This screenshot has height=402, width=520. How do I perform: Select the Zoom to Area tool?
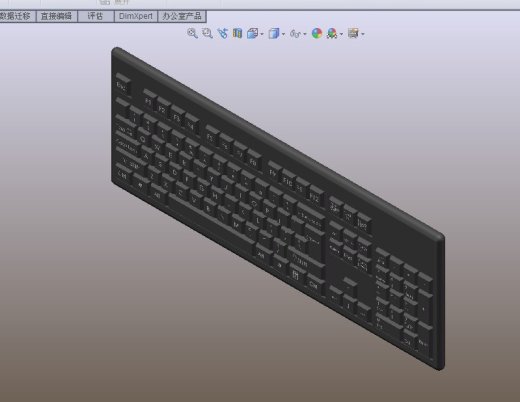[x=207, y=33]
